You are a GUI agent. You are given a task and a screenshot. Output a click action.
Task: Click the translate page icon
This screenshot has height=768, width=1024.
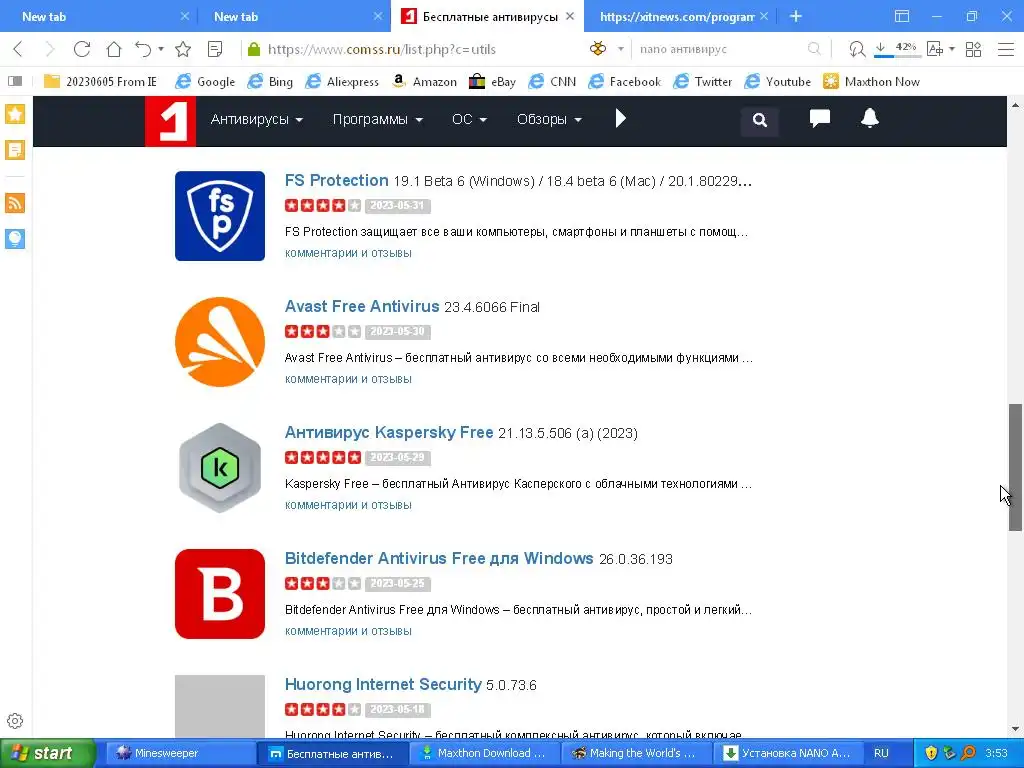pyautogui.click(x=935, y=49)
